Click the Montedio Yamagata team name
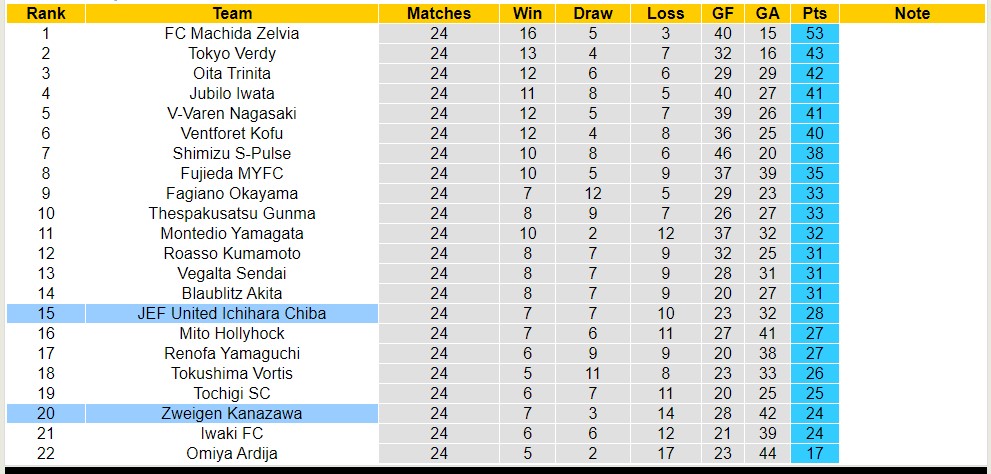Viewport: 991px width, 474px height. point(232,233)
